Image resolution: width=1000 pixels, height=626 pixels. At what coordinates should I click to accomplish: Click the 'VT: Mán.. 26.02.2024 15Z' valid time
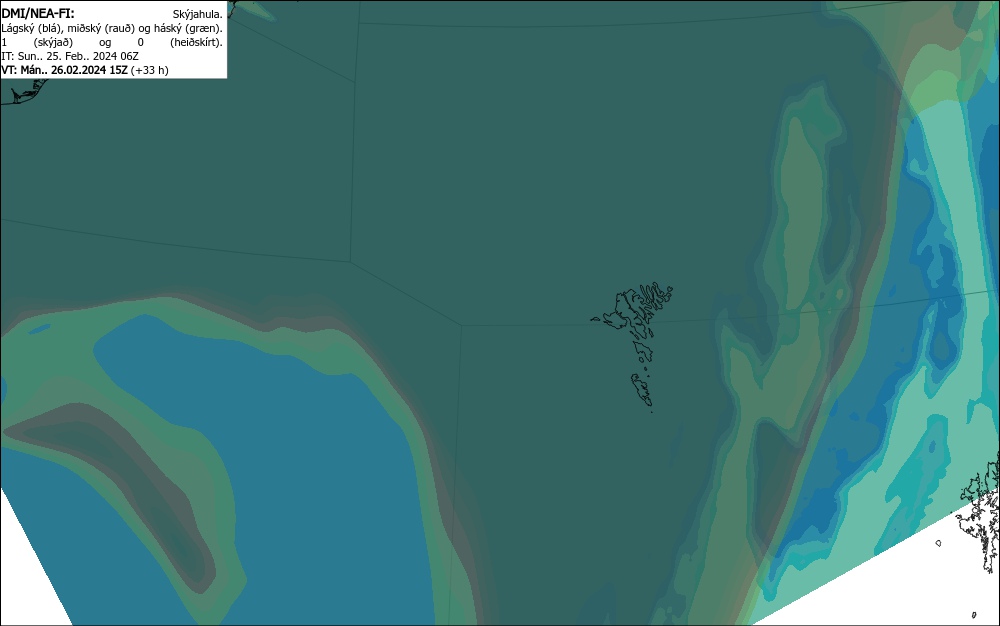point(64,70)
